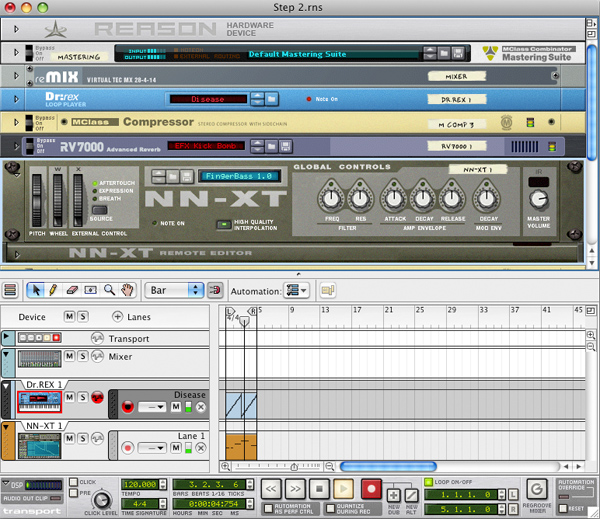This screenshot has height=519, width=600.
Task: Expand the MClass Compressor device
Action: [x=16, y=122]
